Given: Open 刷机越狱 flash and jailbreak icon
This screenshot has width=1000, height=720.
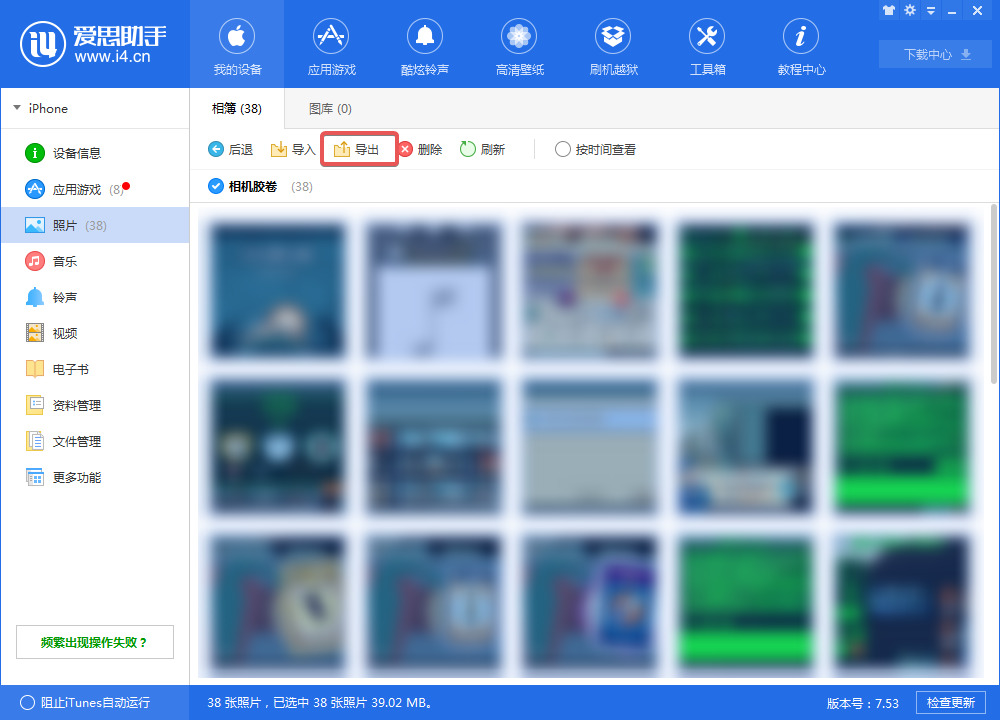Looking at the screenshot, I should coord(612,38).
